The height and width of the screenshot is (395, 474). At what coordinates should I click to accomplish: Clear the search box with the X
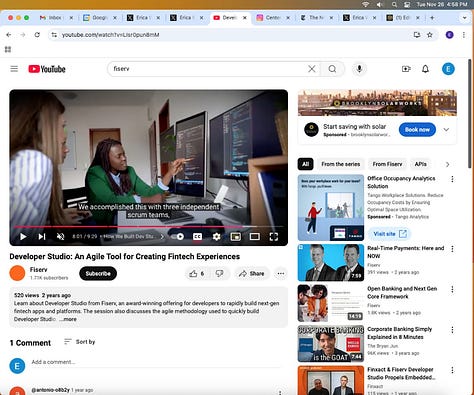(312, 69)
